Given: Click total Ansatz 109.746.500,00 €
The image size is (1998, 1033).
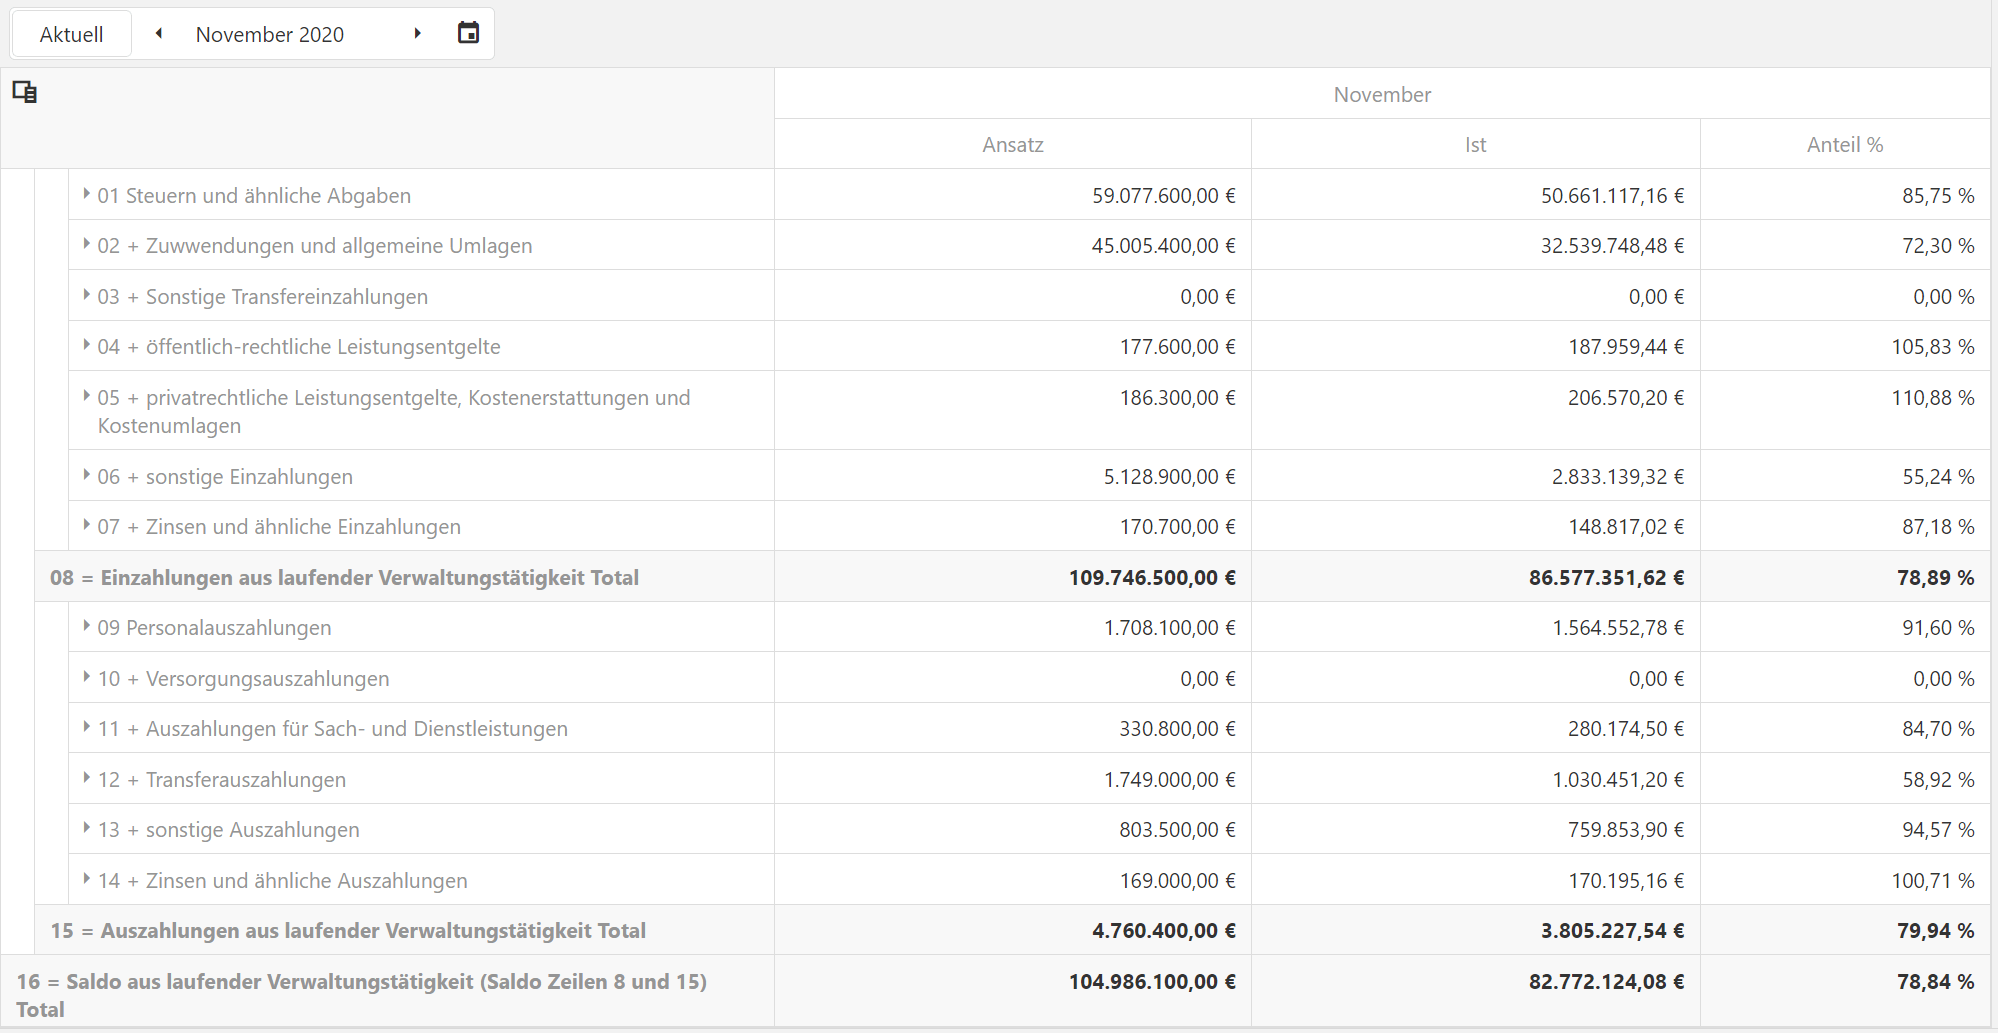Looking at the screenshot, I should (1152, 577).
